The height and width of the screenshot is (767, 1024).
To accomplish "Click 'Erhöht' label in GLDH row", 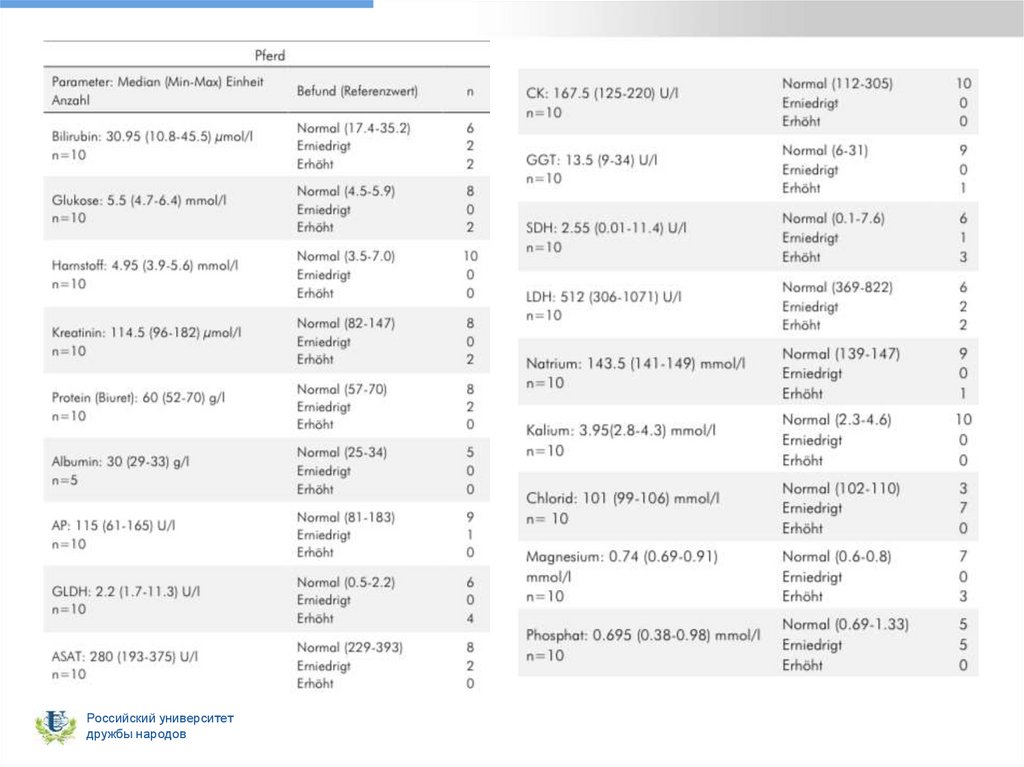I will point(315,618).
